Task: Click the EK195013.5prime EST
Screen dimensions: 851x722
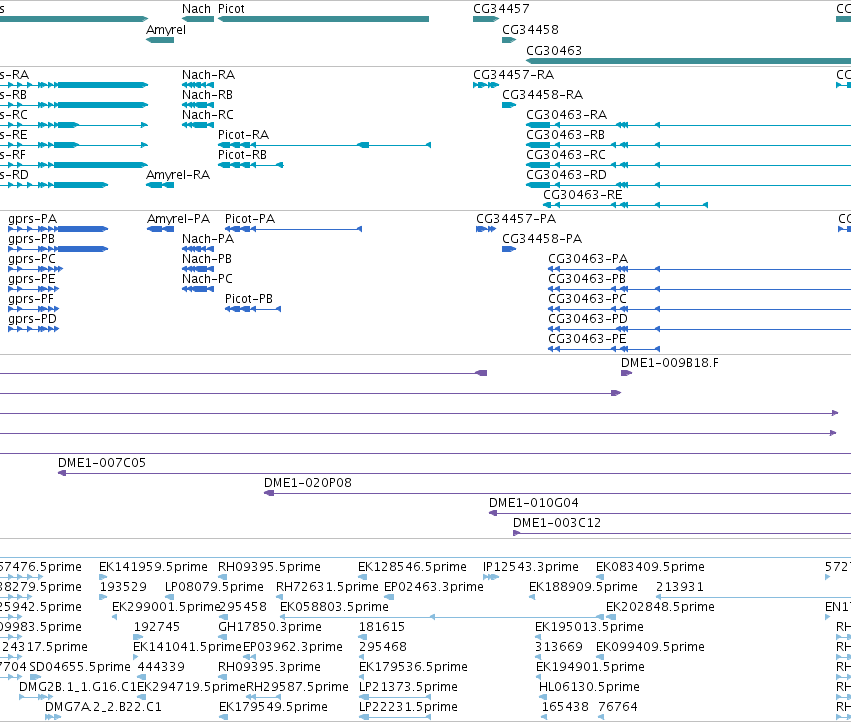Action: pos(539,637)
